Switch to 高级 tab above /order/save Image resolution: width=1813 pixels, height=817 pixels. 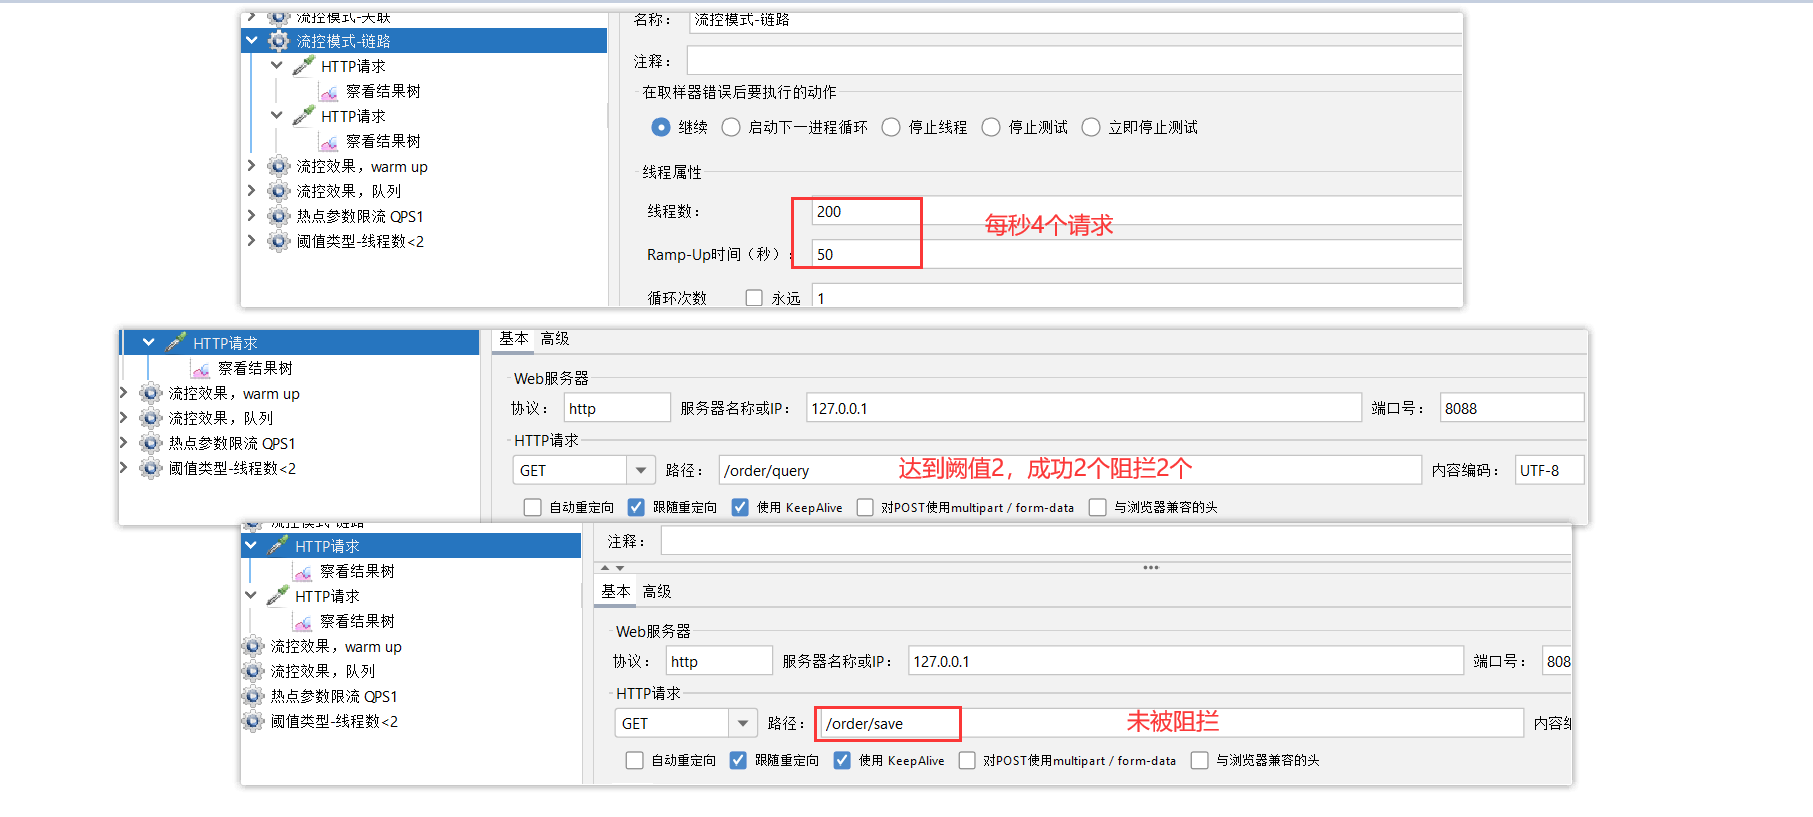[x=657, y=592]
